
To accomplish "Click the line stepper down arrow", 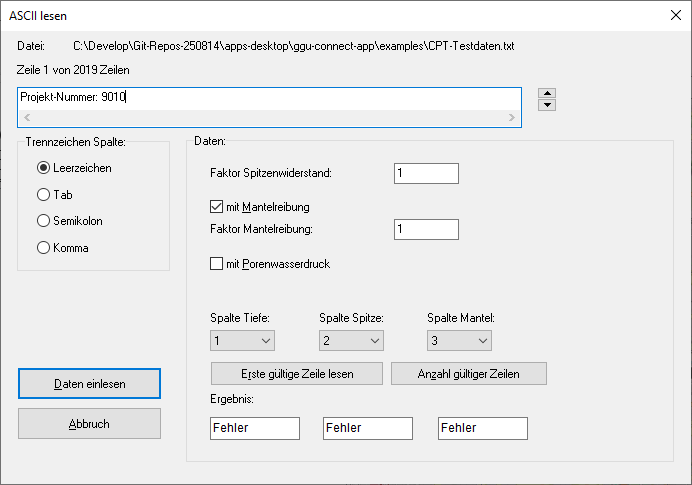I will pyautogui.click(x=547, y=105).
